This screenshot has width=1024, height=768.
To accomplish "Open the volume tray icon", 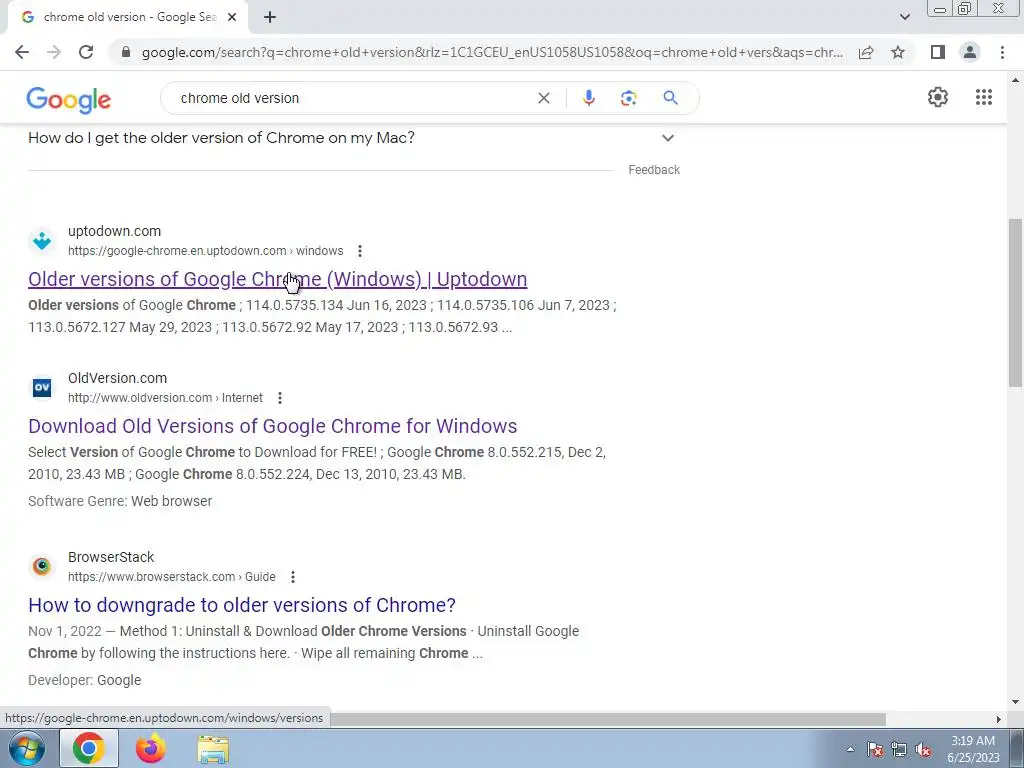I will tap(923, 749).
